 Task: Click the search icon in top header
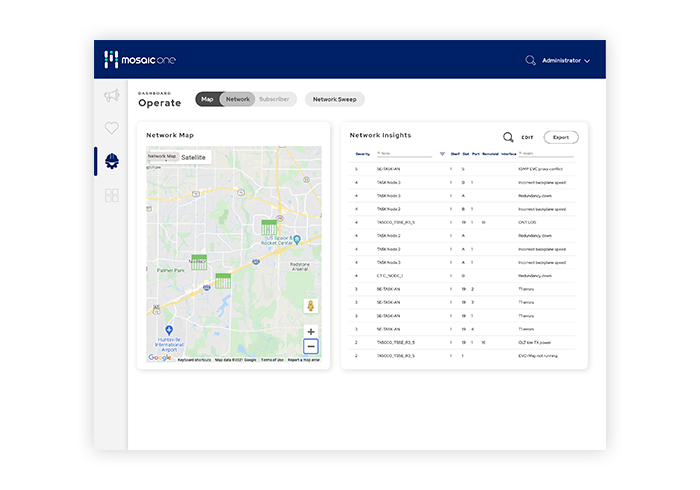coord(530,61)
